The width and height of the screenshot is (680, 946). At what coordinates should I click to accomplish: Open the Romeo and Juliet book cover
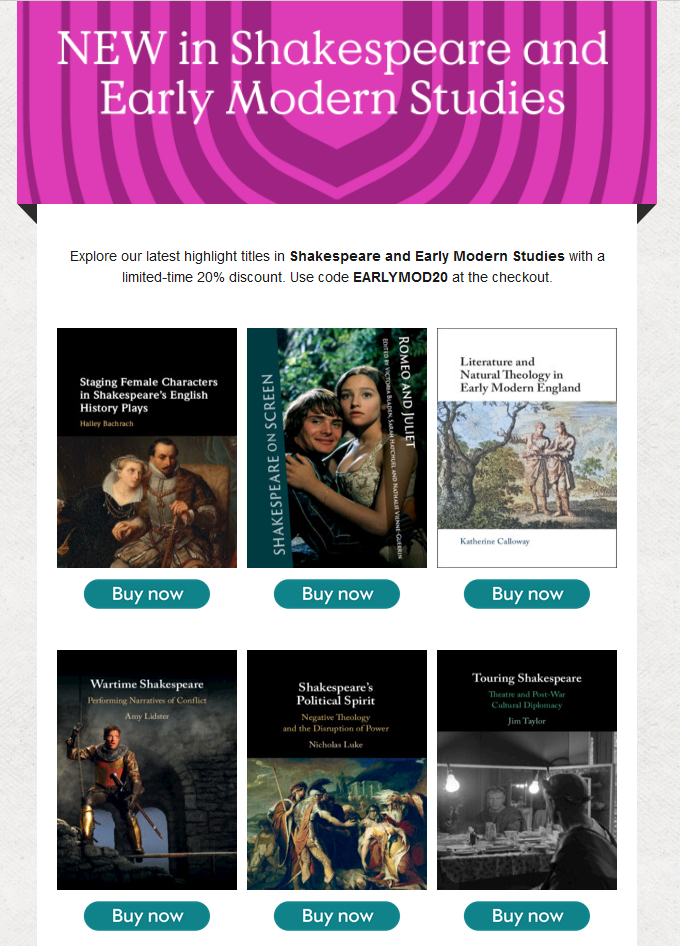tap(337, 448)
